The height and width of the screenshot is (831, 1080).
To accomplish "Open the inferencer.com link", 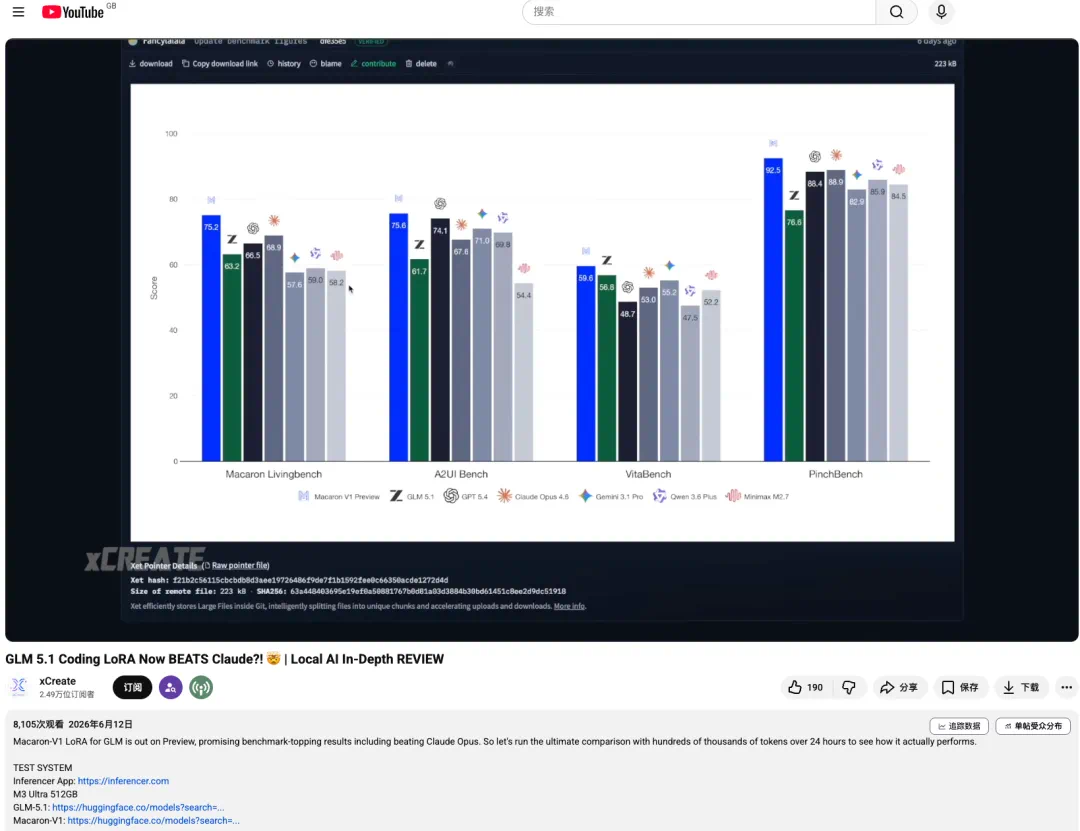I will [x=123, y=781].
